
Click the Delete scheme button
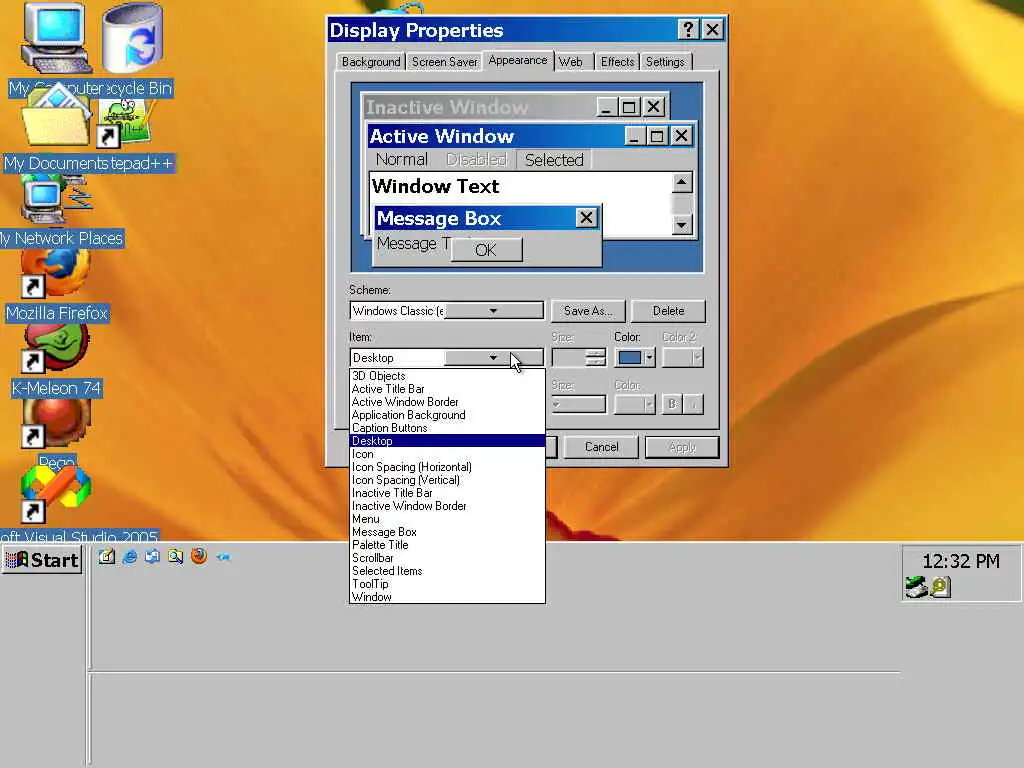coord(668,311)
